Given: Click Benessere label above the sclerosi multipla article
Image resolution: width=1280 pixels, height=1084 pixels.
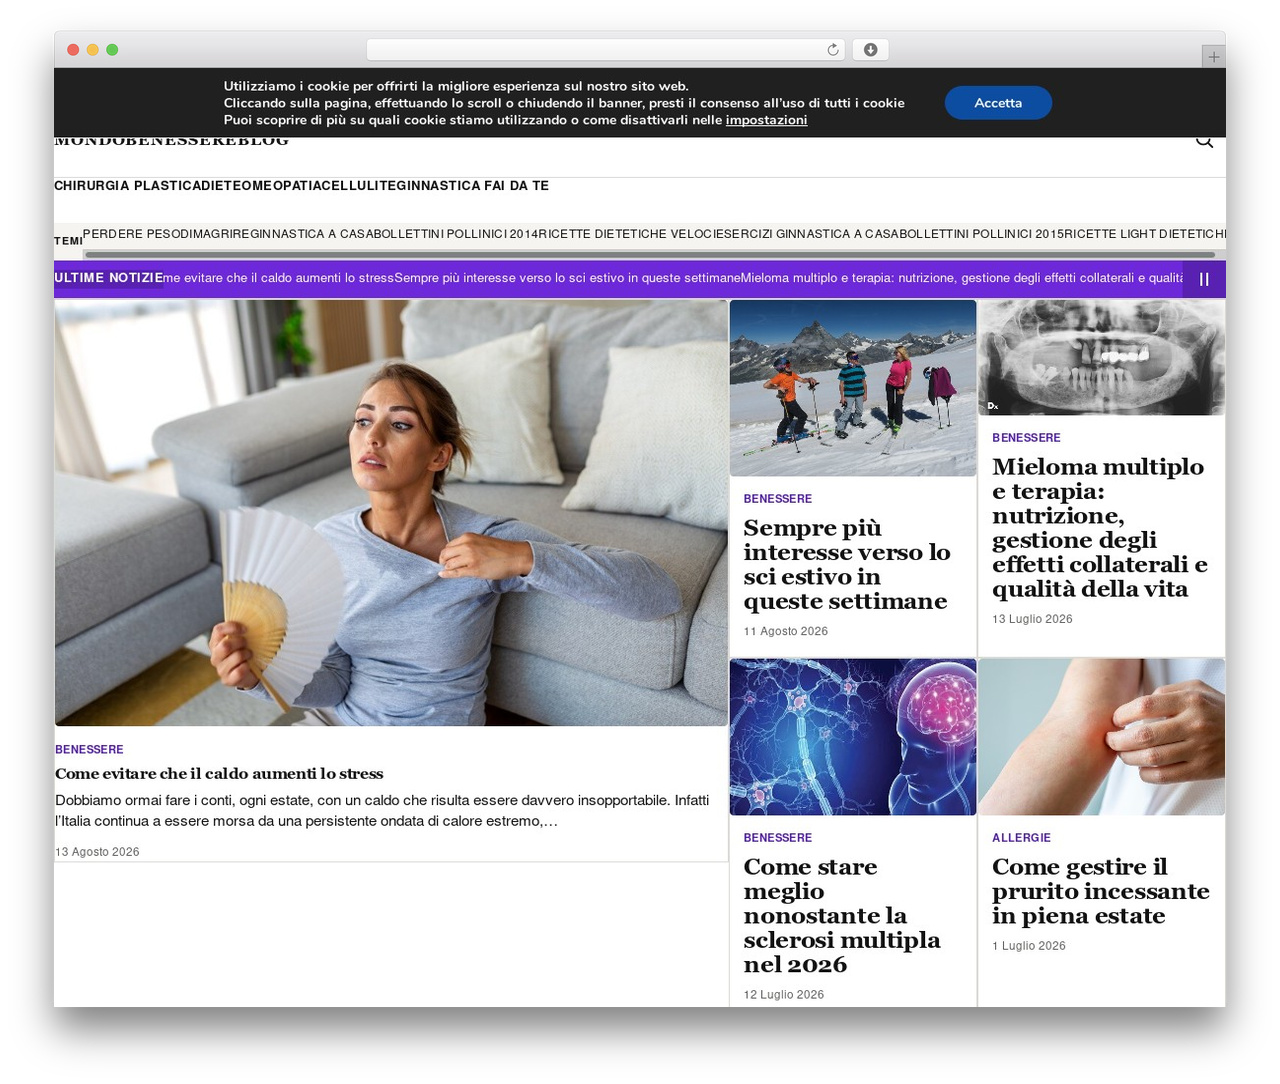Looking at the screenshot, I should [x=778, y=838].
